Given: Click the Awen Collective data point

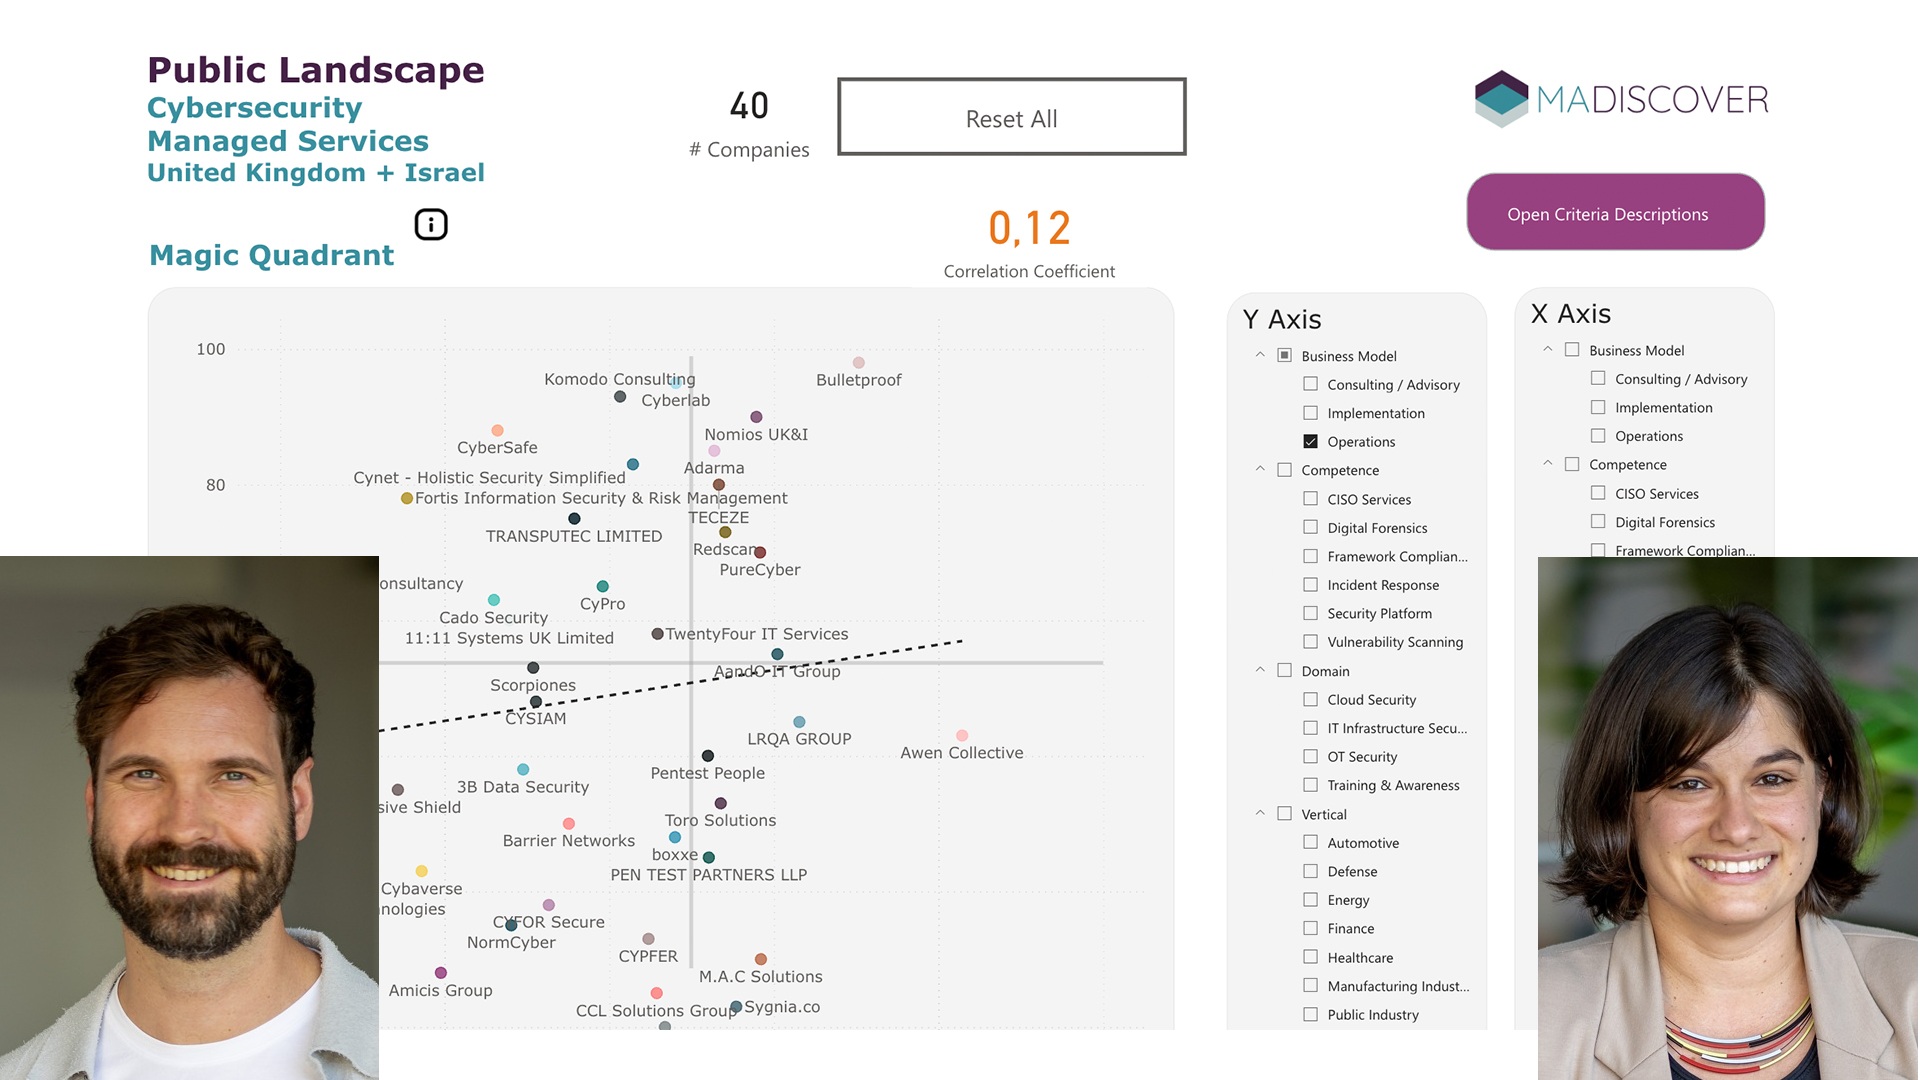Looking at the screenshot, I should pyautogui.click(x=962, y=736).
